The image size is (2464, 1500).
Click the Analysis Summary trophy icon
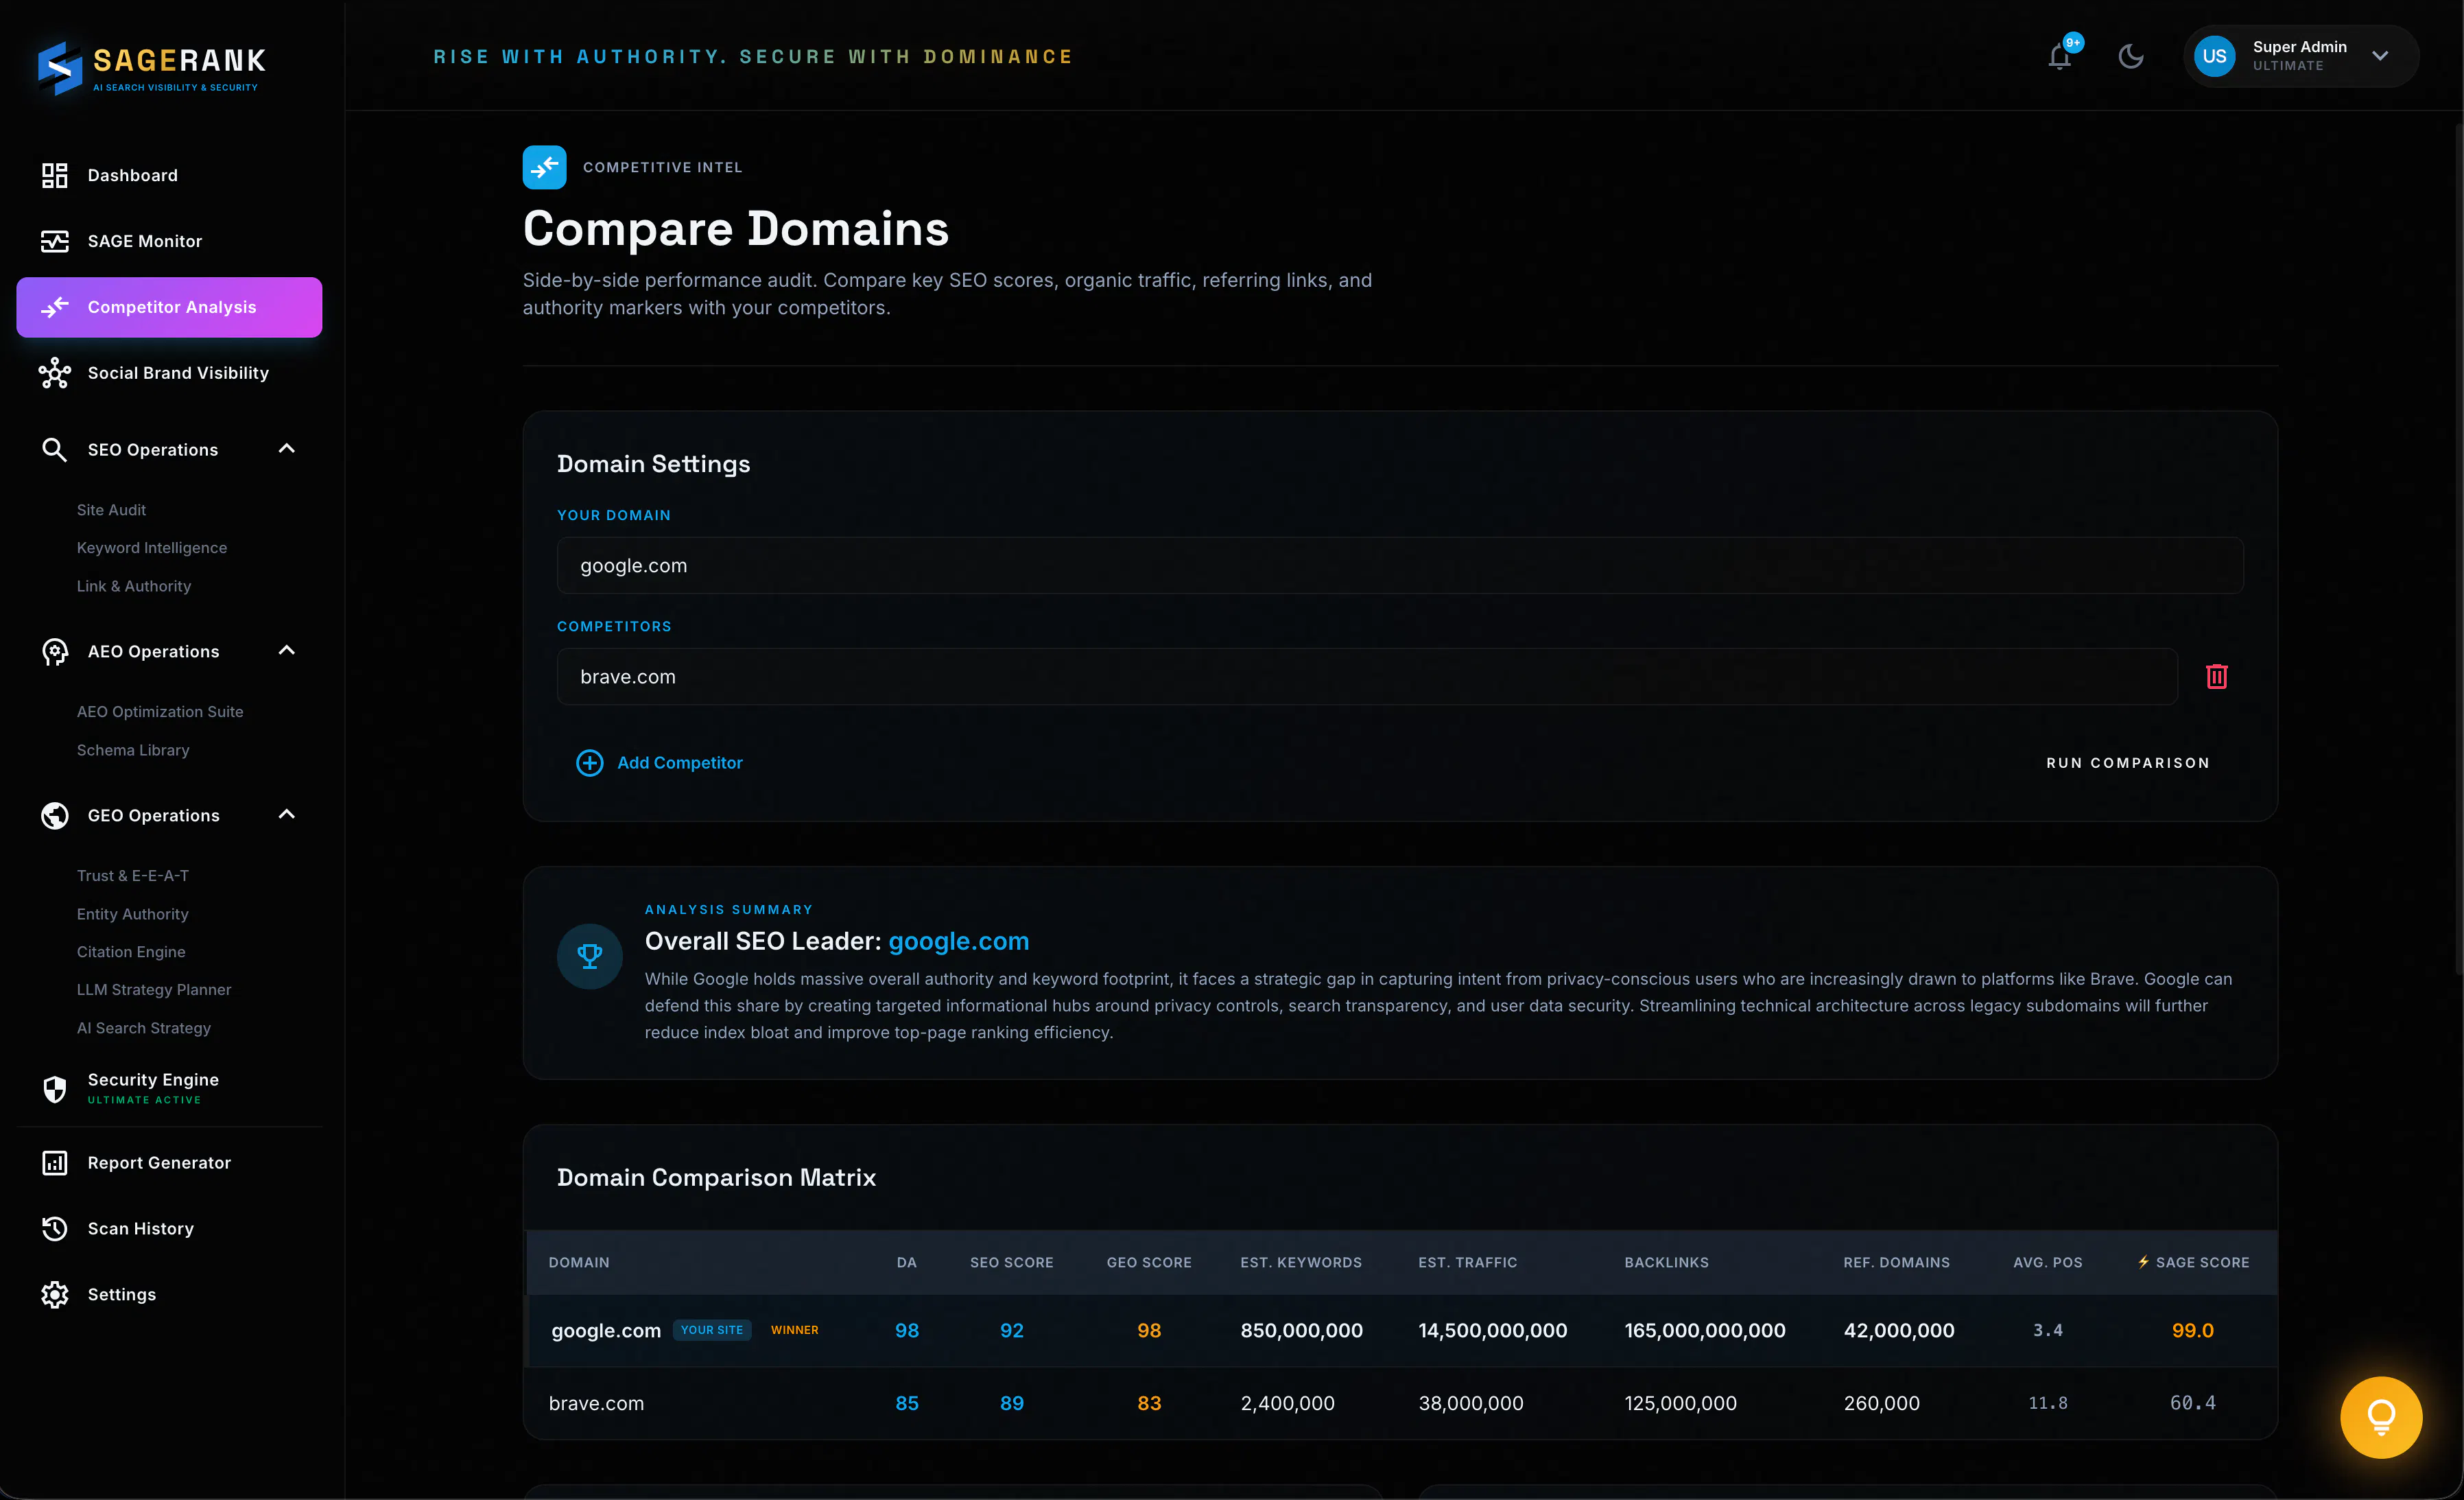pyautogui.click(x=590, y=956)
